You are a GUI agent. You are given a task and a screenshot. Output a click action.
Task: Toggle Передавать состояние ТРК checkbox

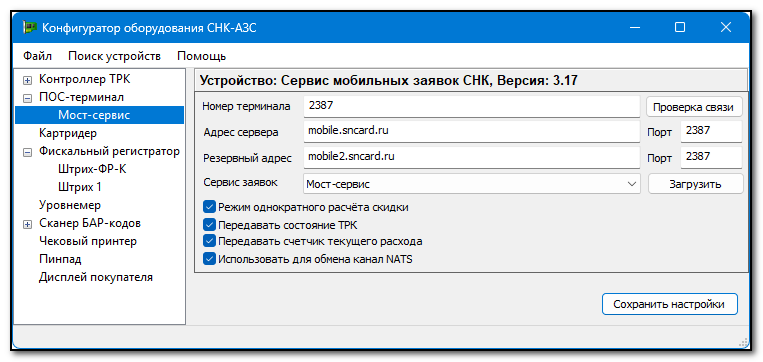tap(209, 225)
